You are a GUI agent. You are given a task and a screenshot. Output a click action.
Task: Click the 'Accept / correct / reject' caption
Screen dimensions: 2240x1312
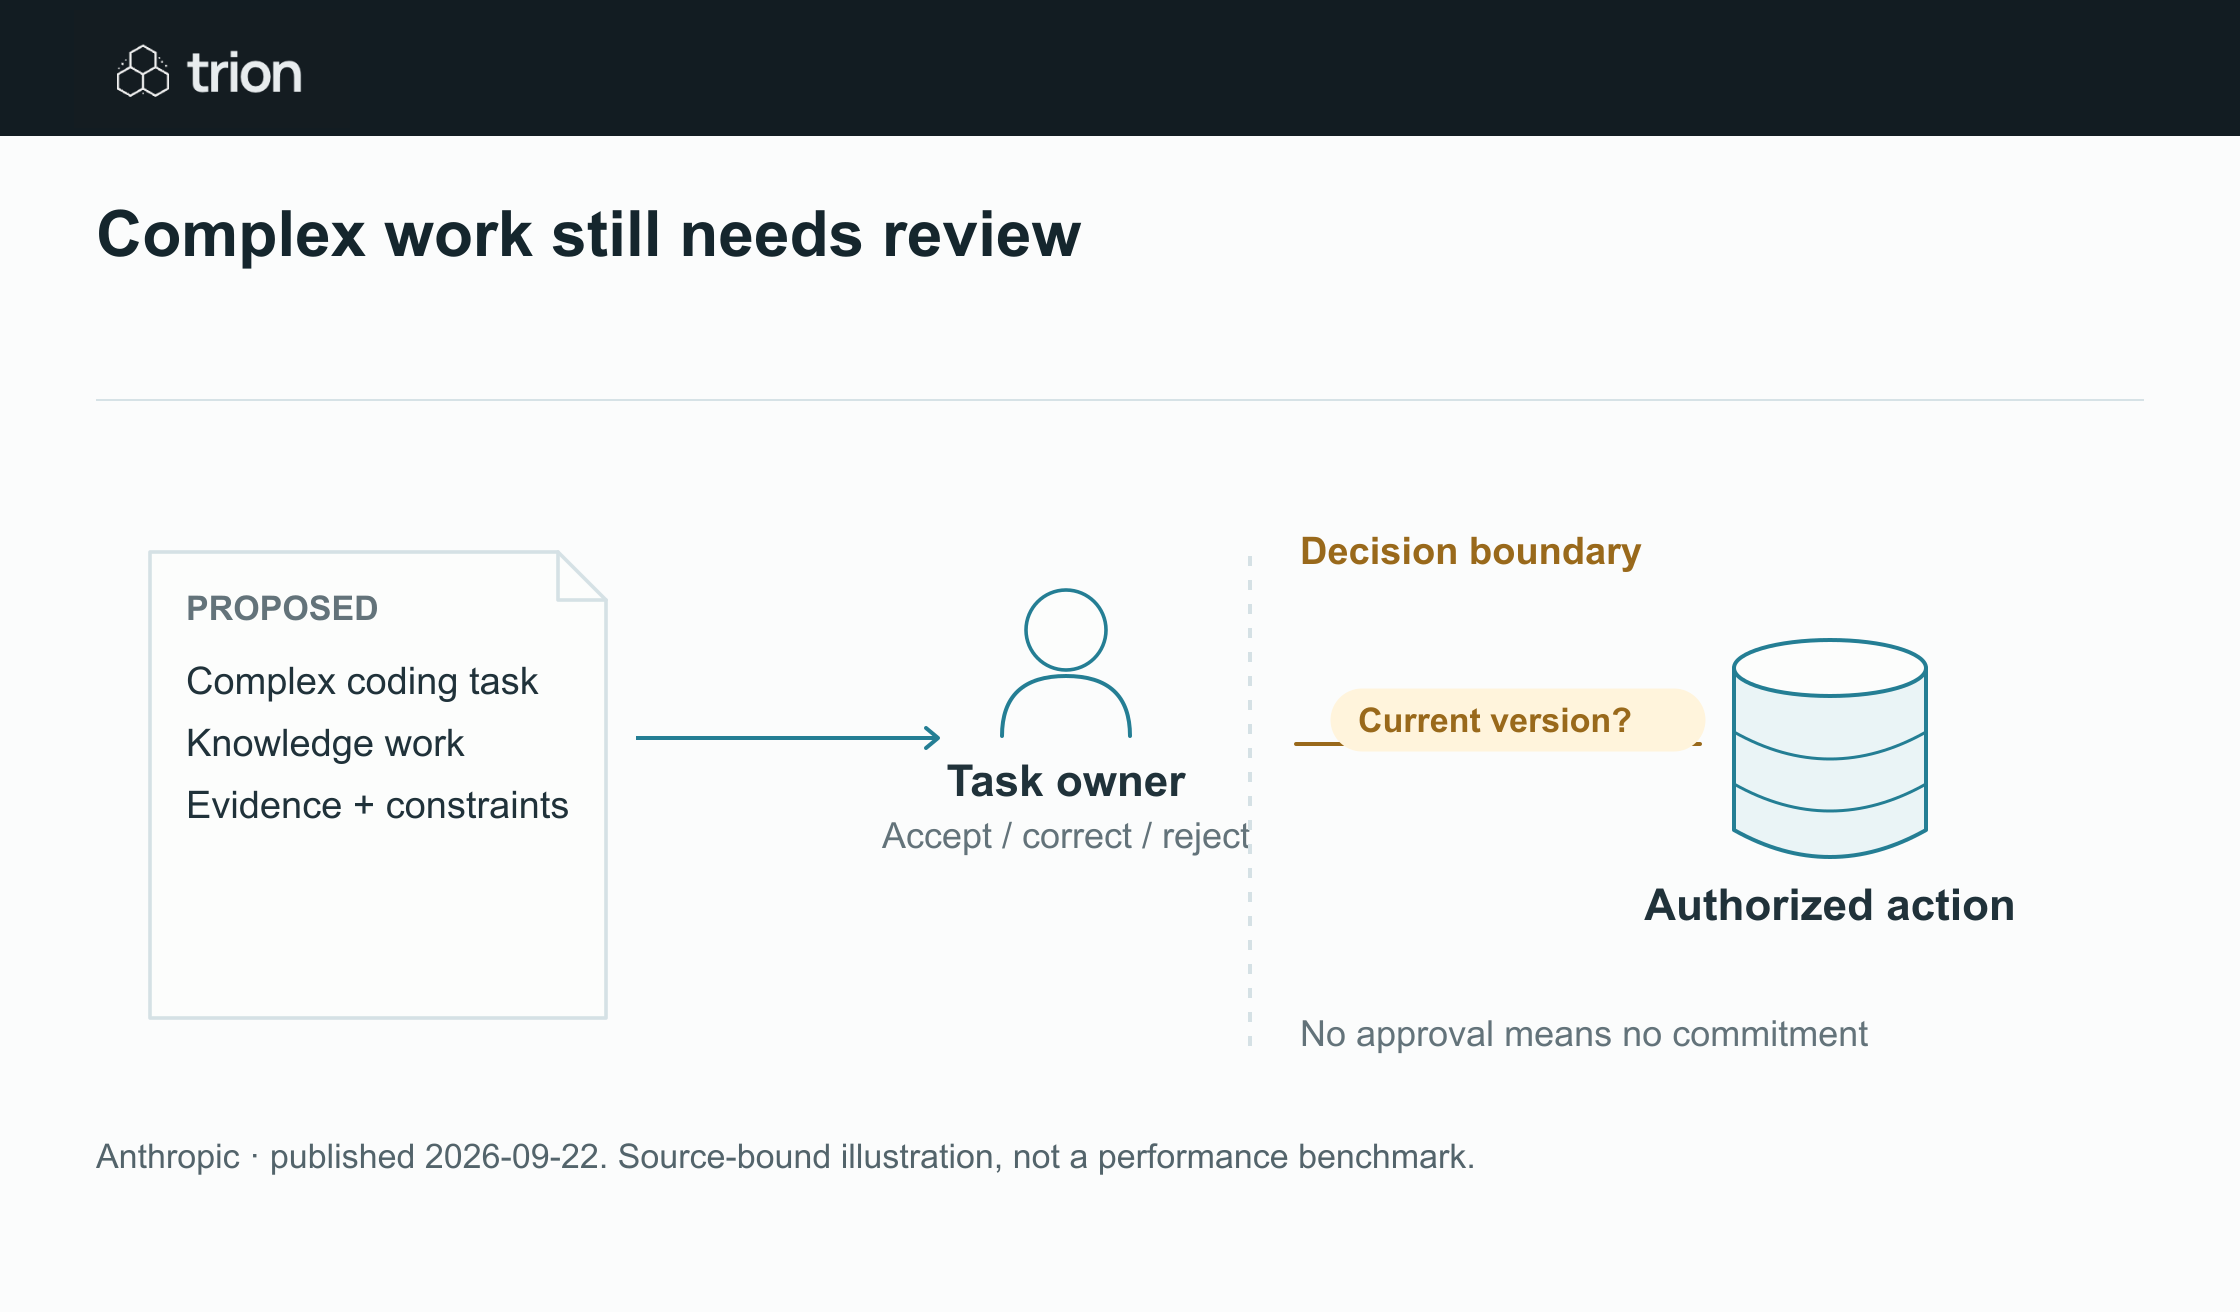[x=1066, y=836]
